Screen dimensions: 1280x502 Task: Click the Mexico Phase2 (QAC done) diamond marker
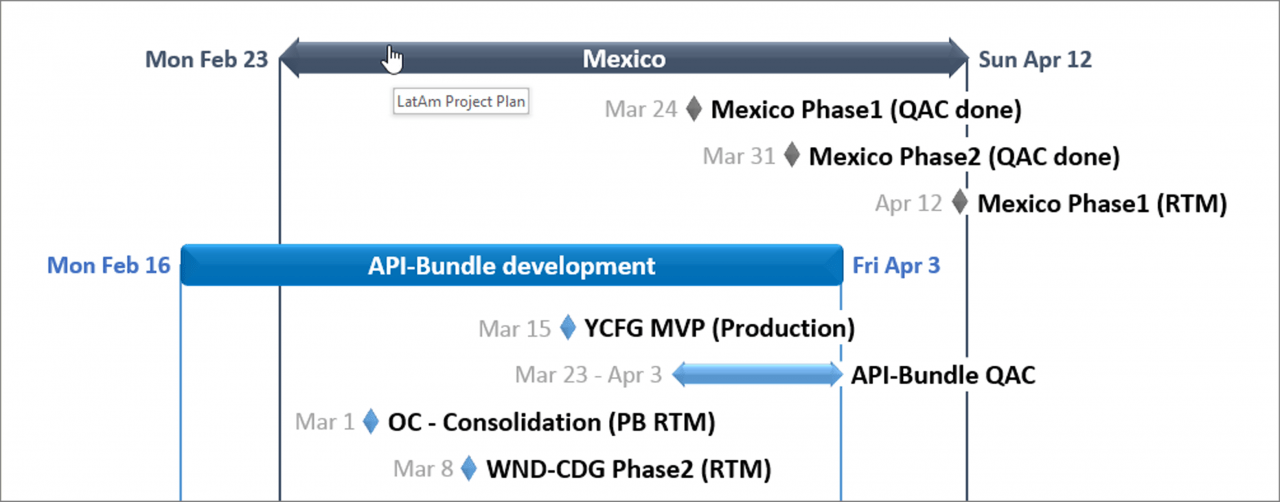click(x=792, y=155)
